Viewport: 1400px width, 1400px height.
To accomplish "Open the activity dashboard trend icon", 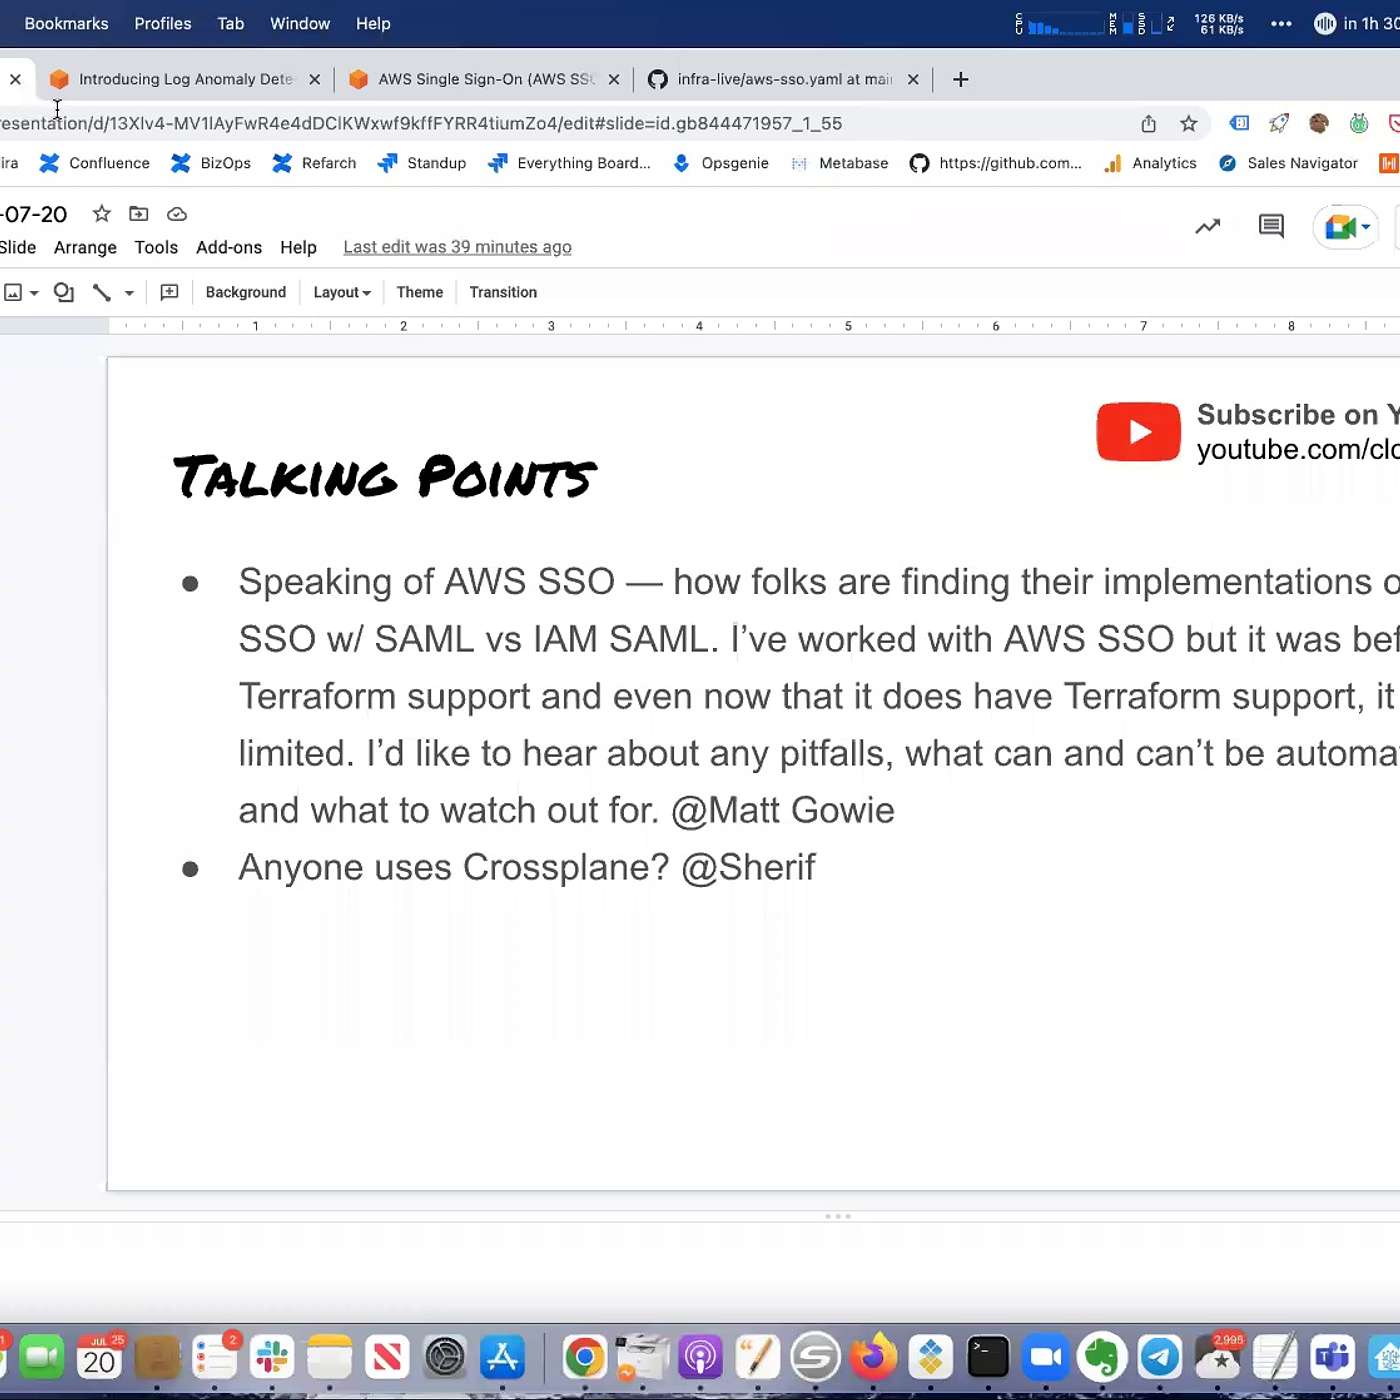I will (1207, 227).
